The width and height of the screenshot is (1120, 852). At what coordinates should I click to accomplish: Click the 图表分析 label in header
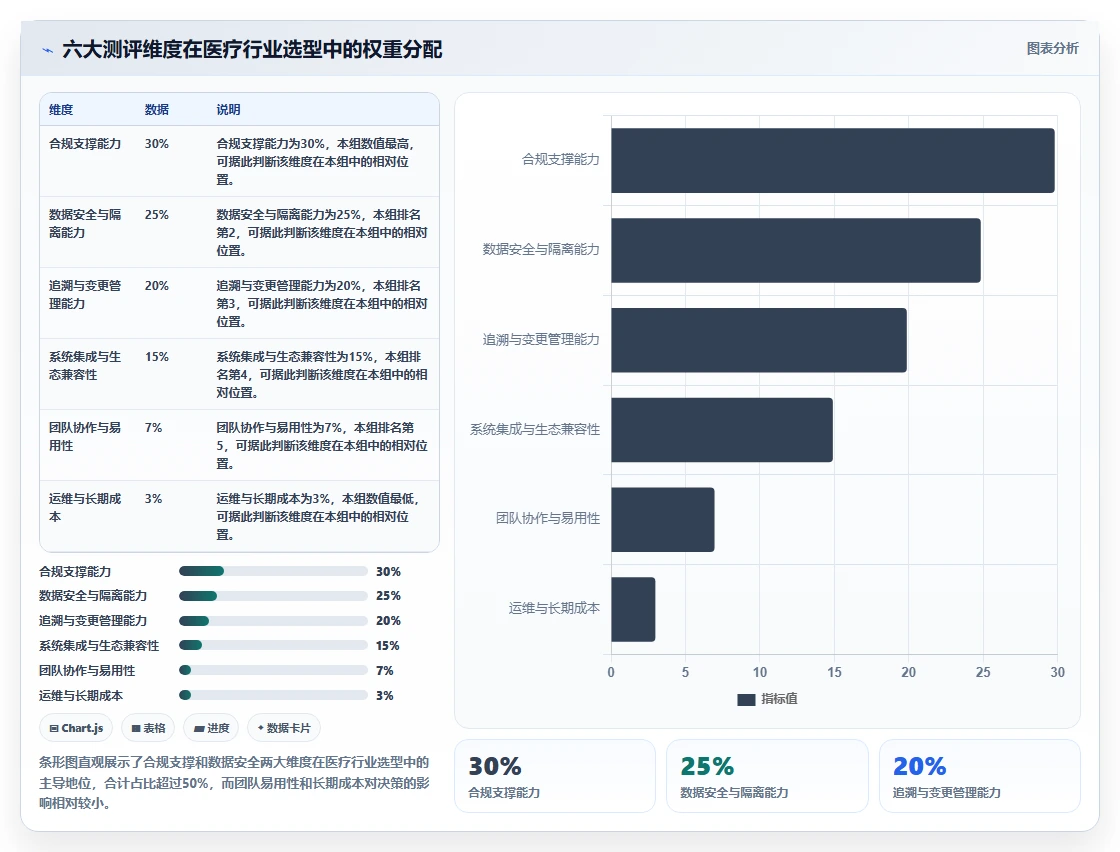(1052, 49)
